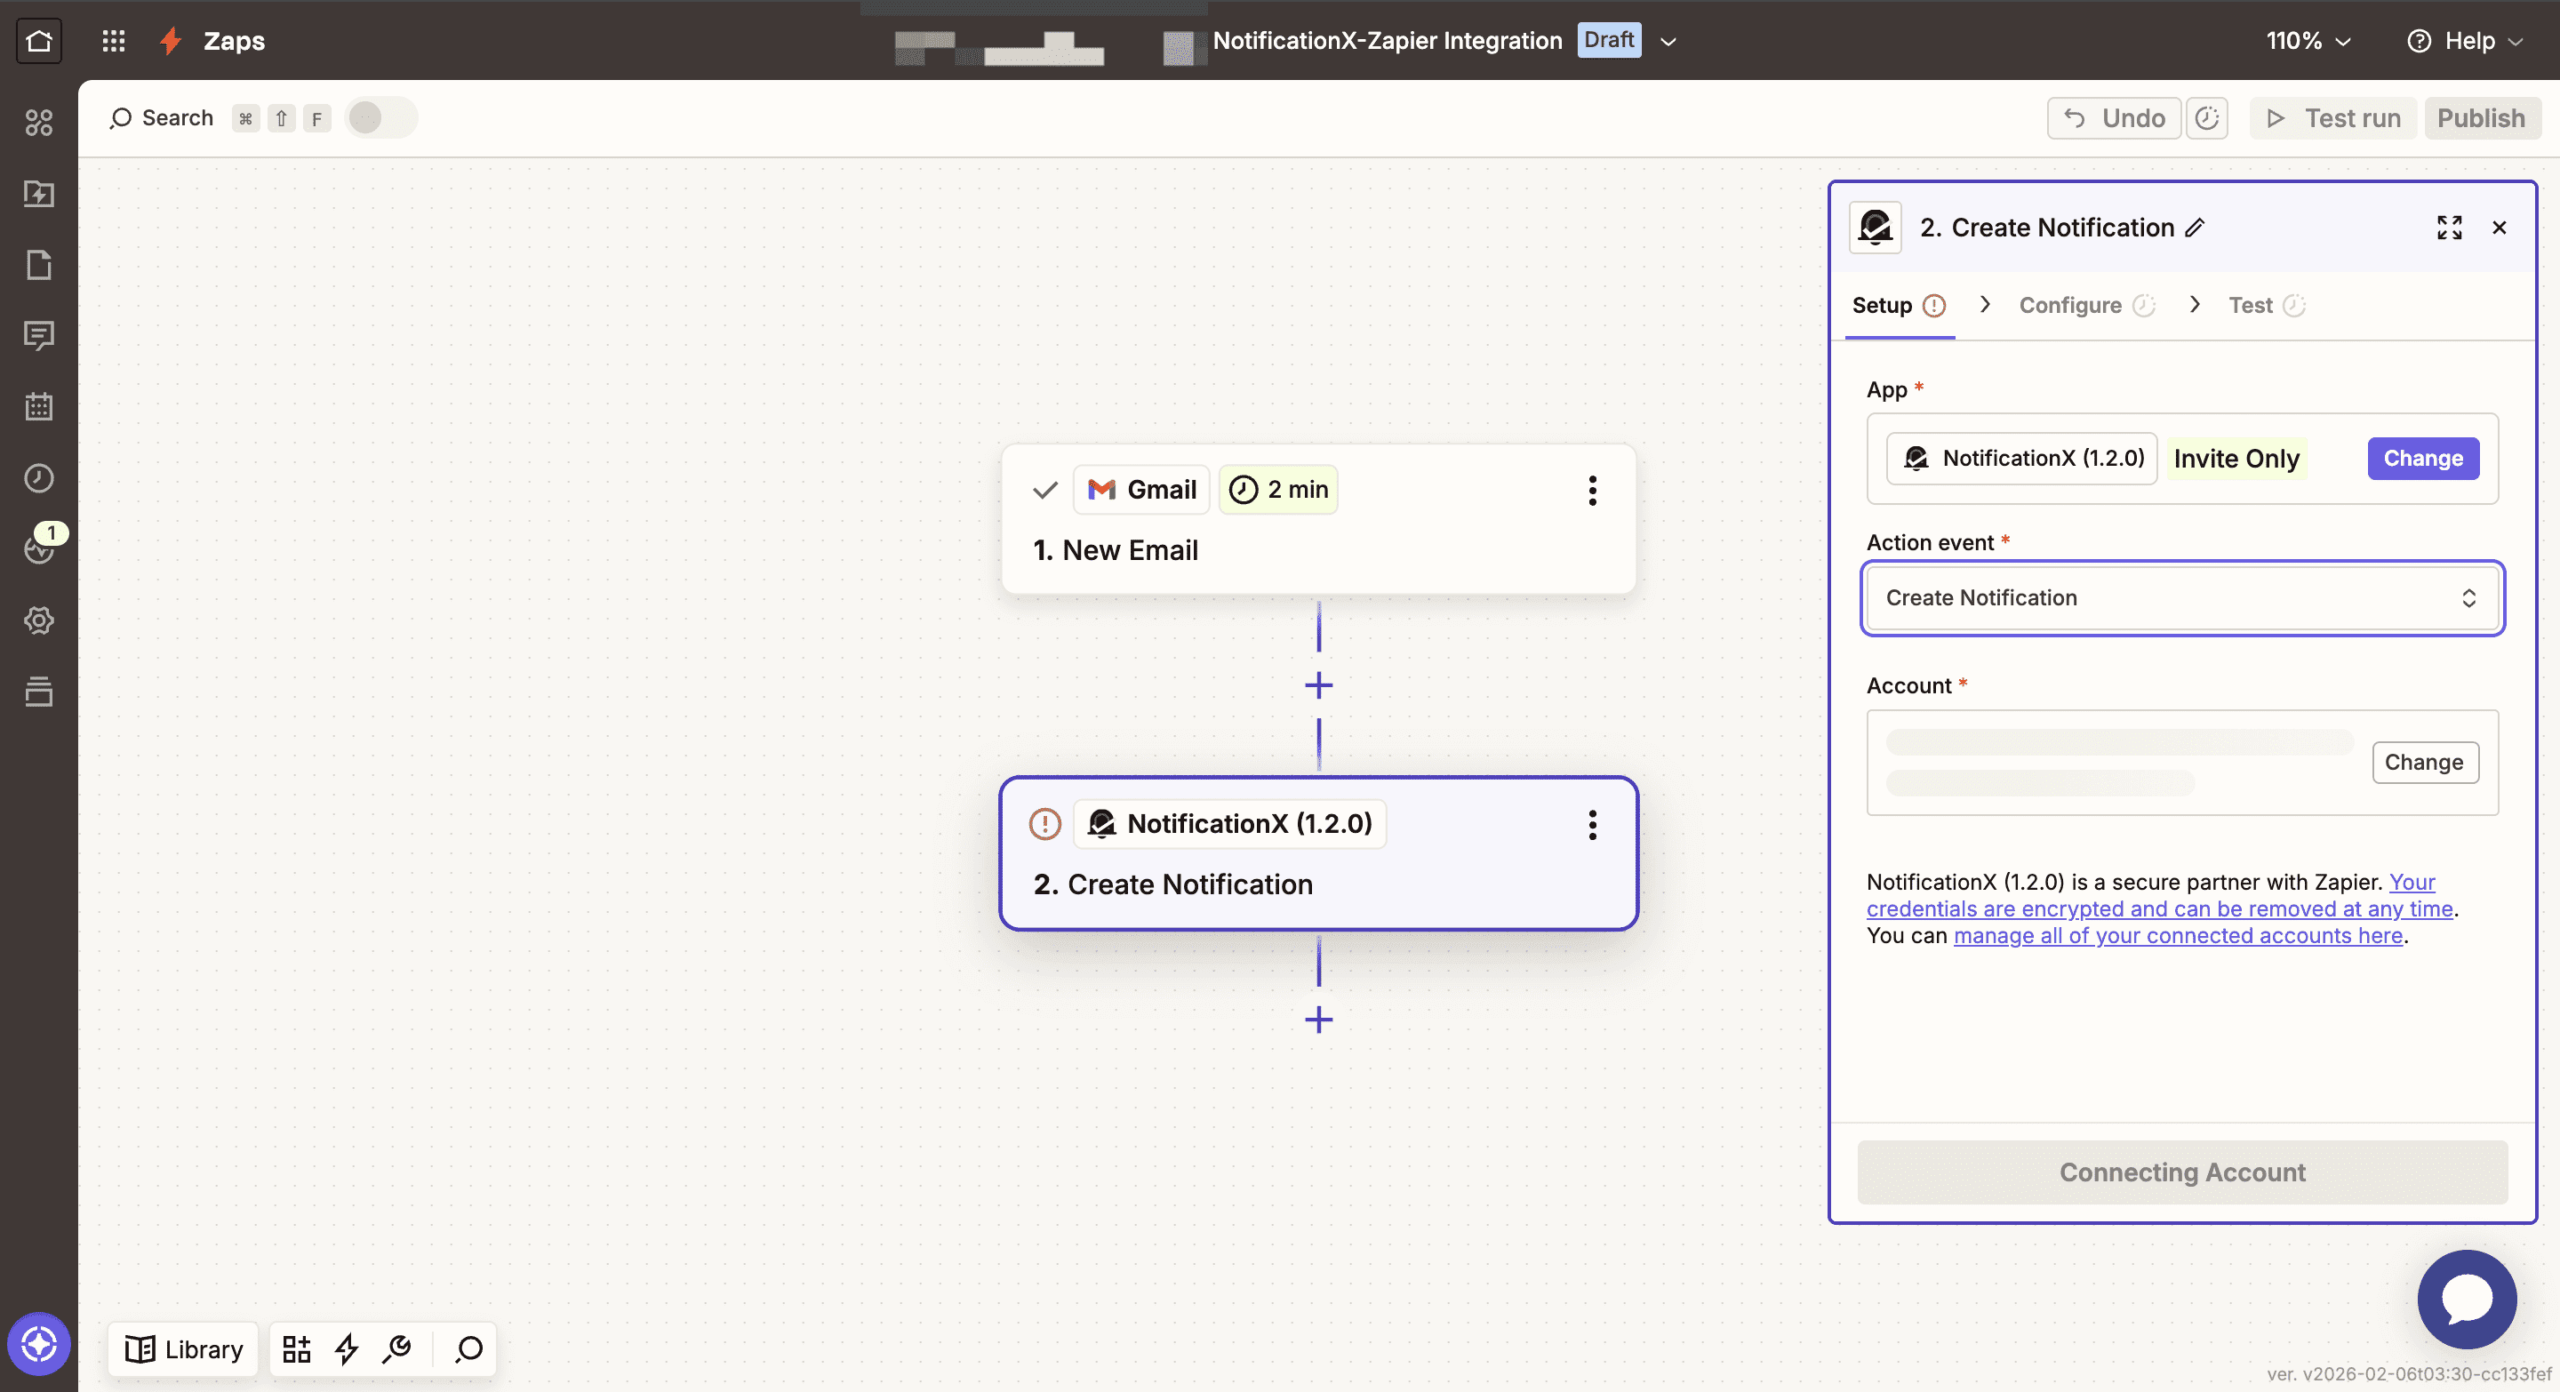
Task: Open the Library panel button
Action: [184, 1349]
